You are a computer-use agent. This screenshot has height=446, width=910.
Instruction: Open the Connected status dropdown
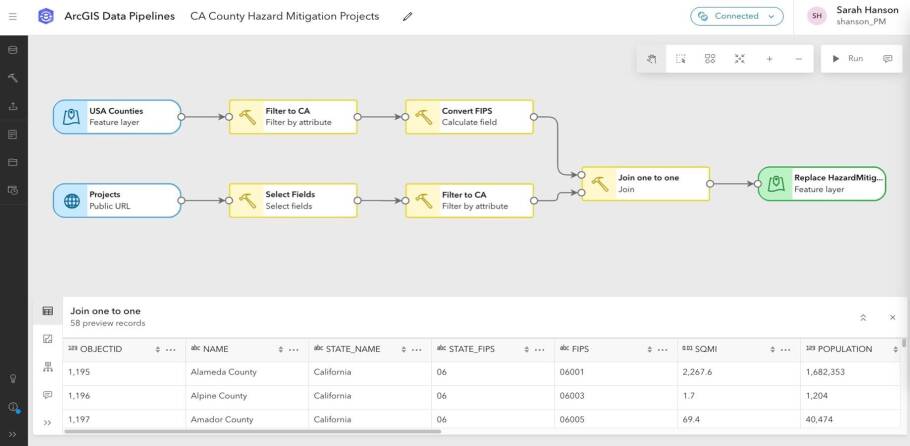736,16
